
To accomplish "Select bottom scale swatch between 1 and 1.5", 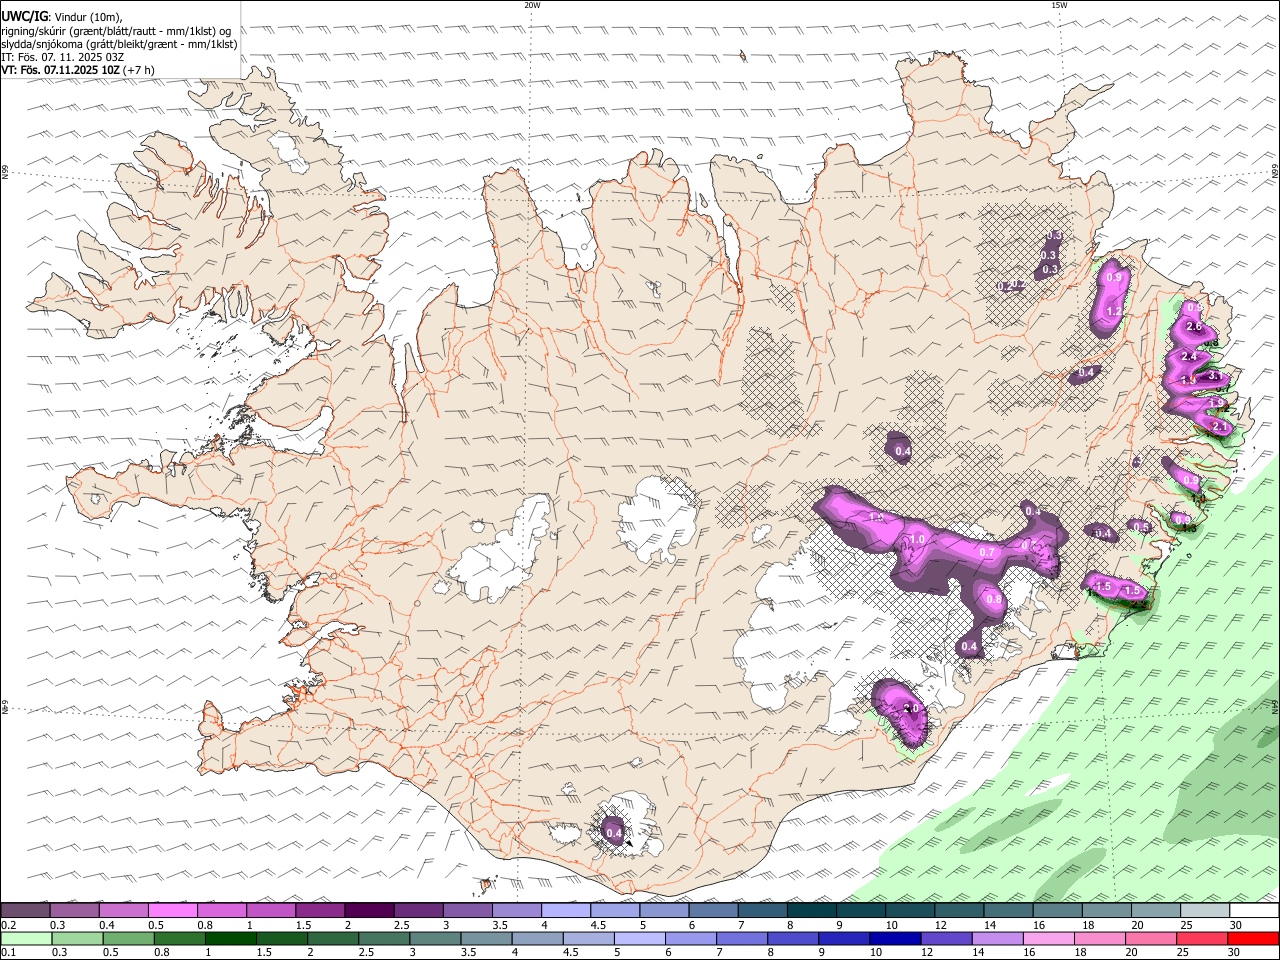I will 230,938.
